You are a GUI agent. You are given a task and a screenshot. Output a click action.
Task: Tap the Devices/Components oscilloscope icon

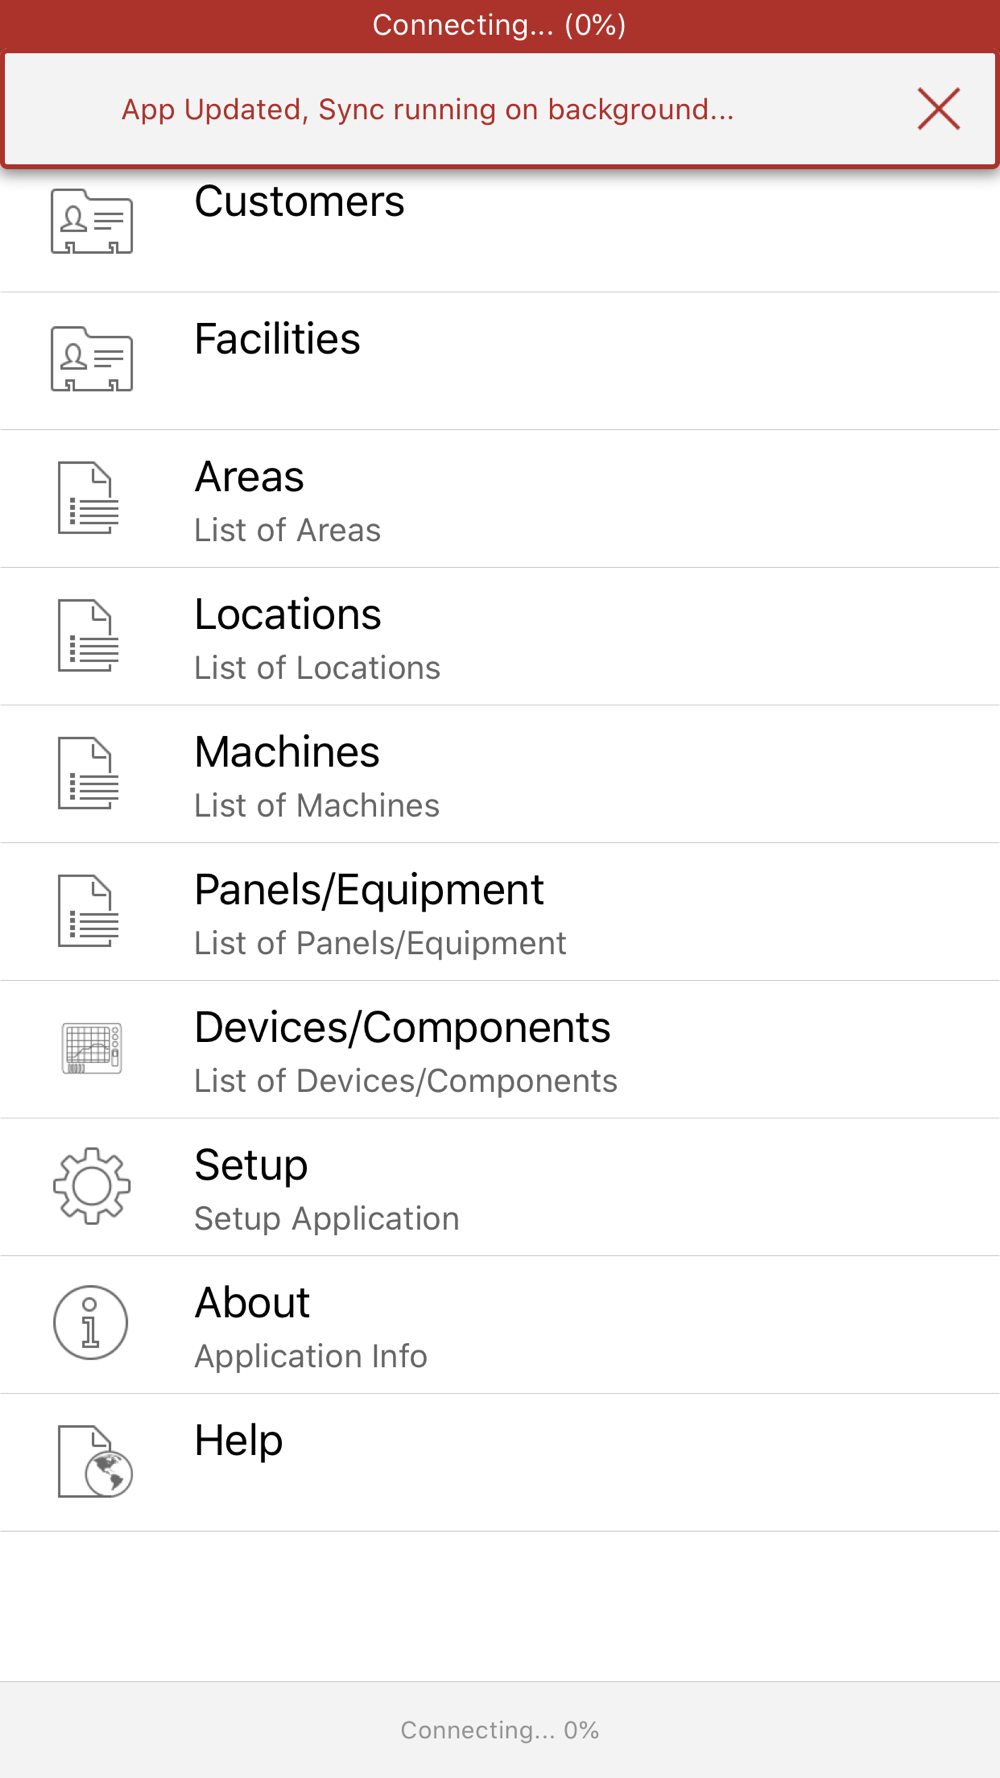(92, 1049)
